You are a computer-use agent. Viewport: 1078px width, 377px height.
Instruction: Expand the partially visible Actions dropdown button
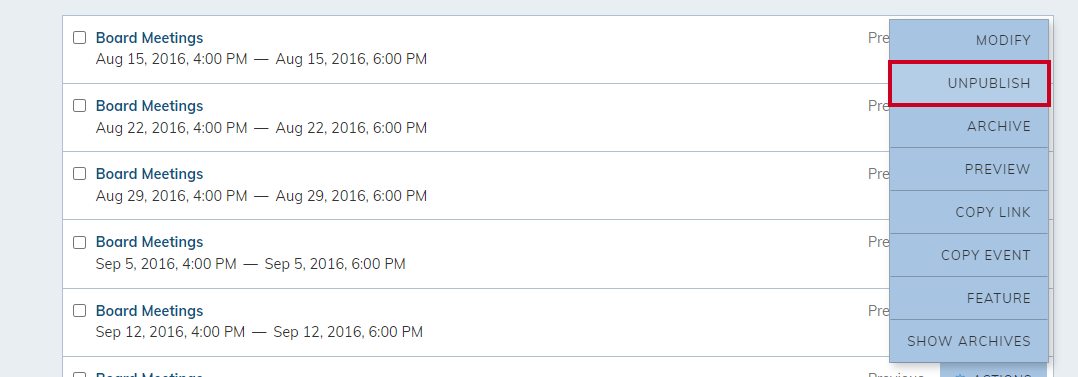(x=994, y=371)
